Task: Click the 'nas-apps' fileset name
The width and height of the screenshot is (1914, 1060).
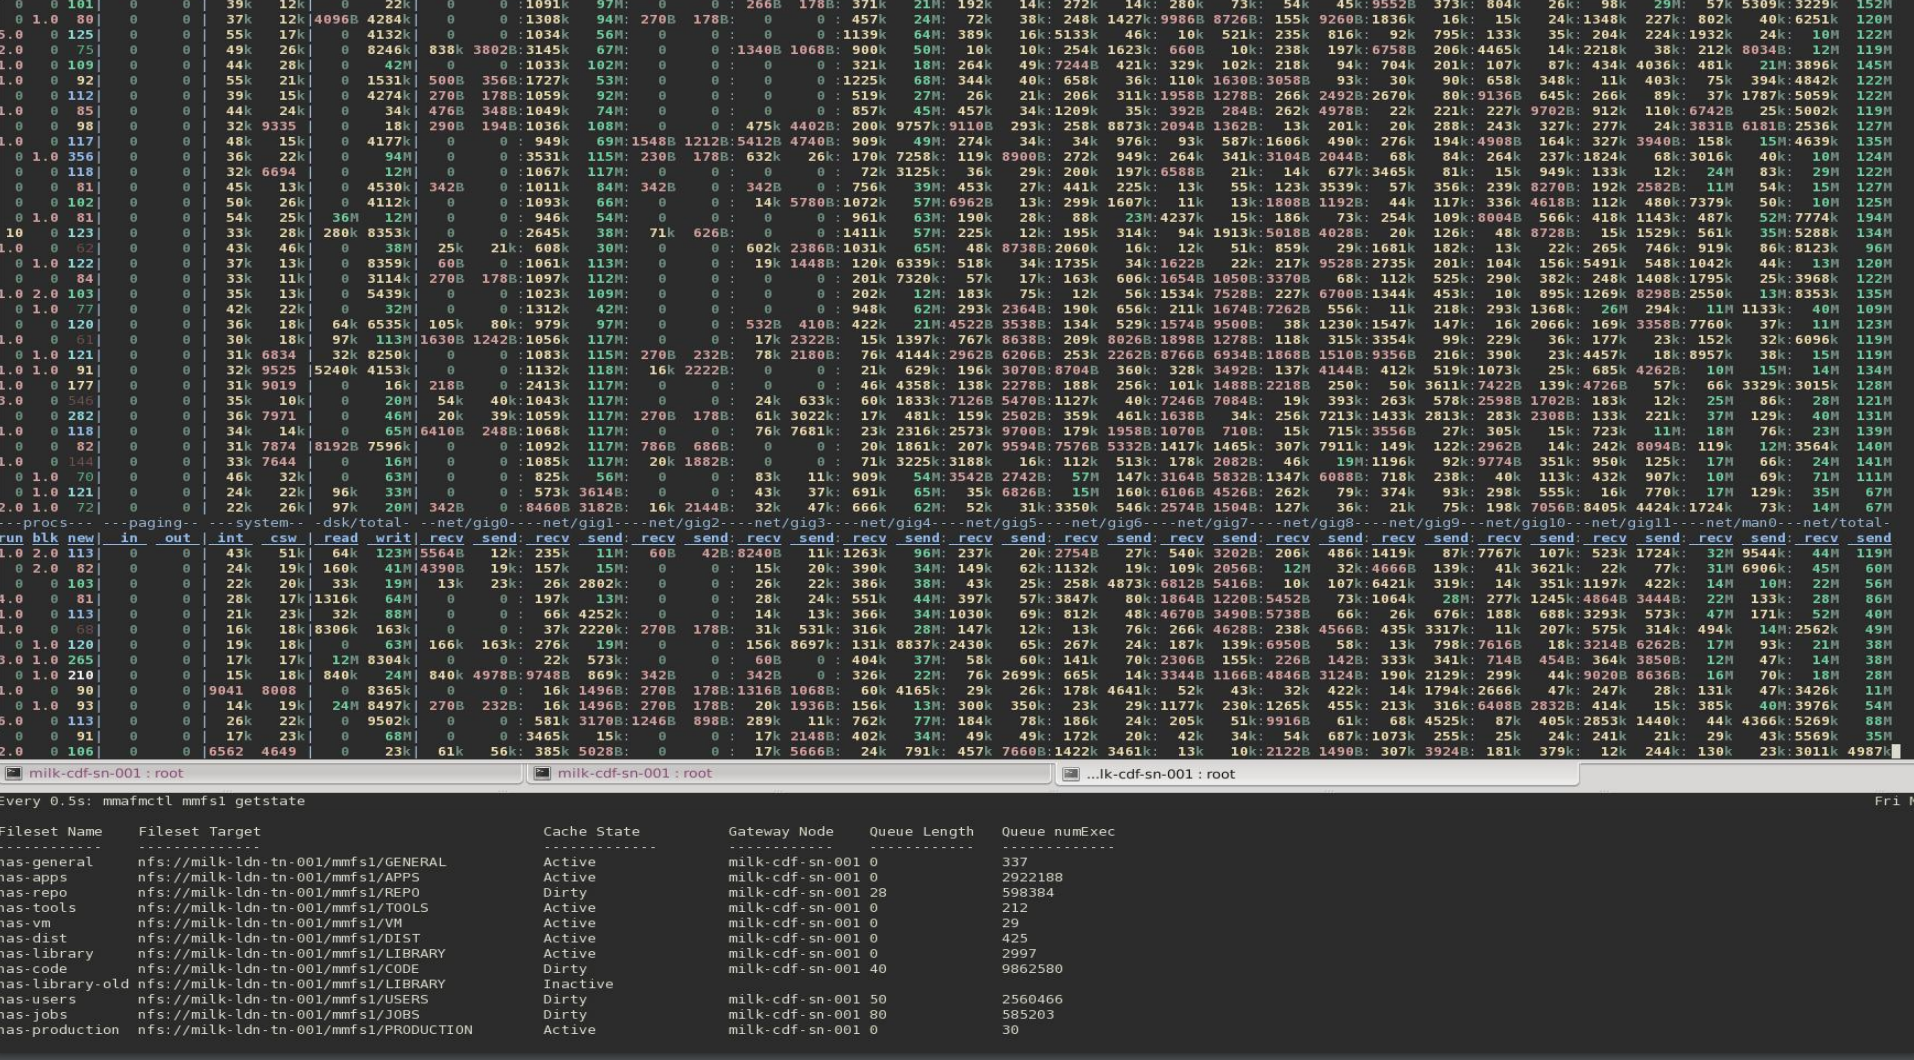Action: click(33, 877)
